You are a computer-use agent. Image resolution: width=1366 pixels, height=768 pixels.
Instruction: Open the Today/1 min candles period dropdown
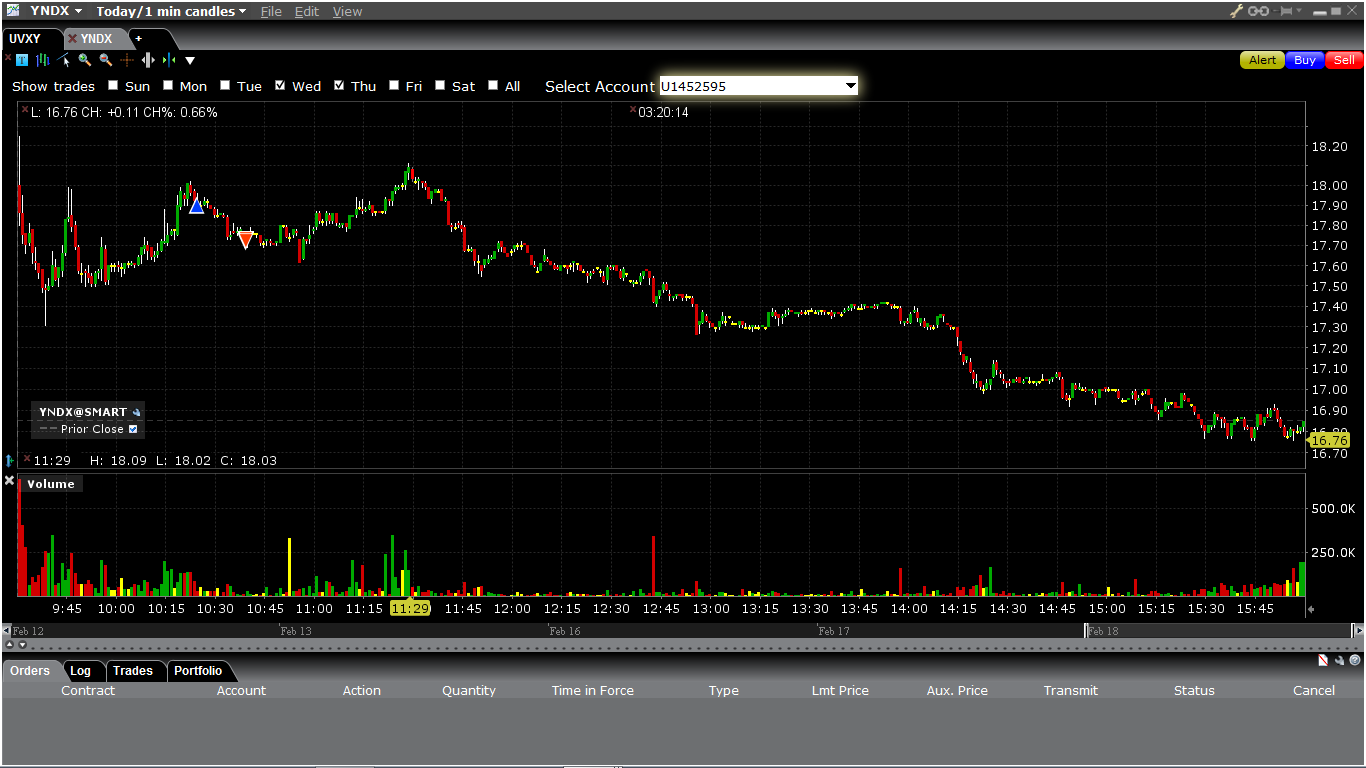[243, 11]
